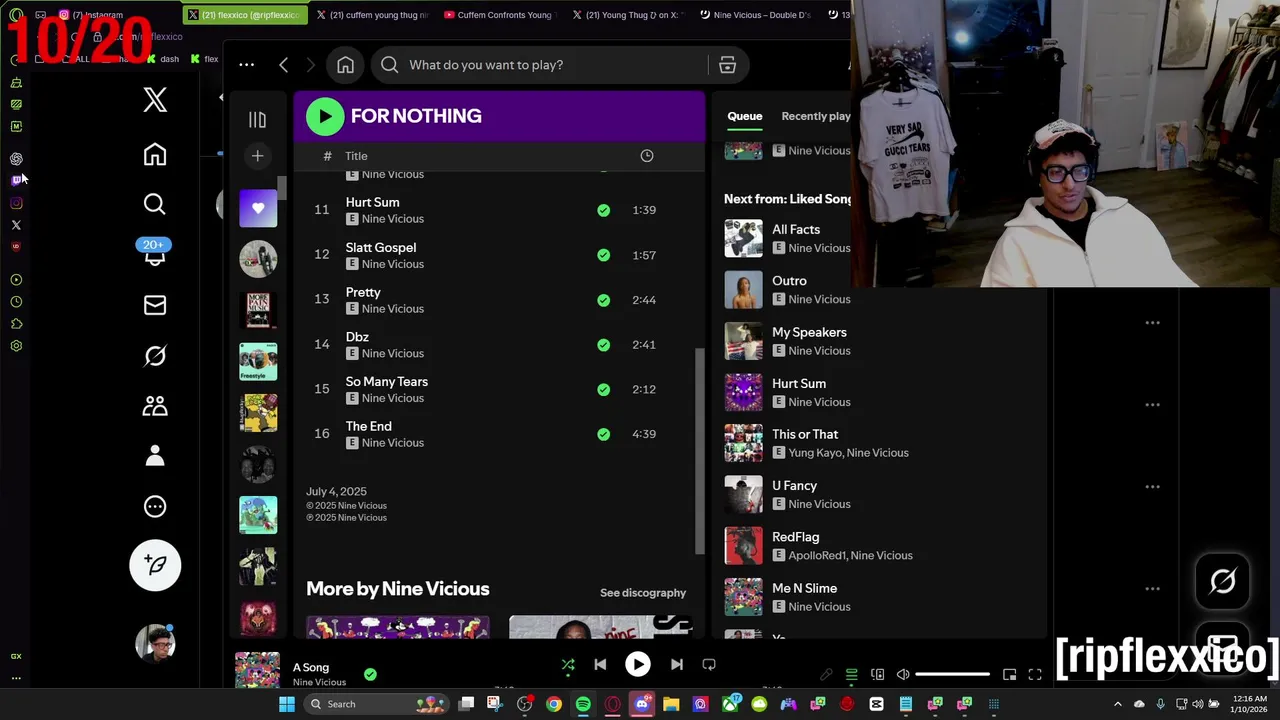Enter full screen player view
1280x720 pixels.
1035,675
